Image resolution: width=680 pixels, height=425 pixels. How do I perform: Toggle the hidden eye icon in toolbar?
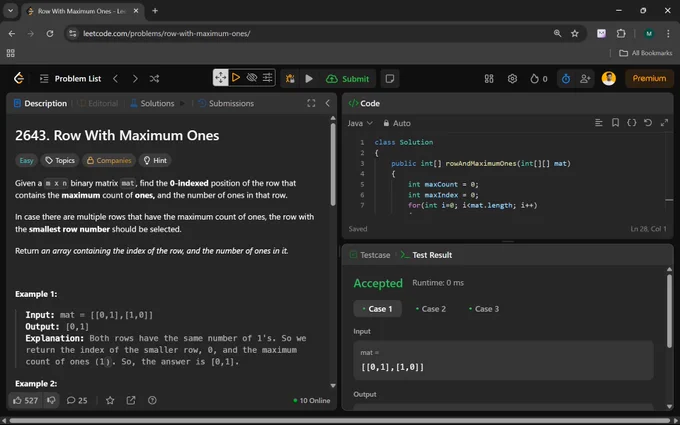point(252,78)
